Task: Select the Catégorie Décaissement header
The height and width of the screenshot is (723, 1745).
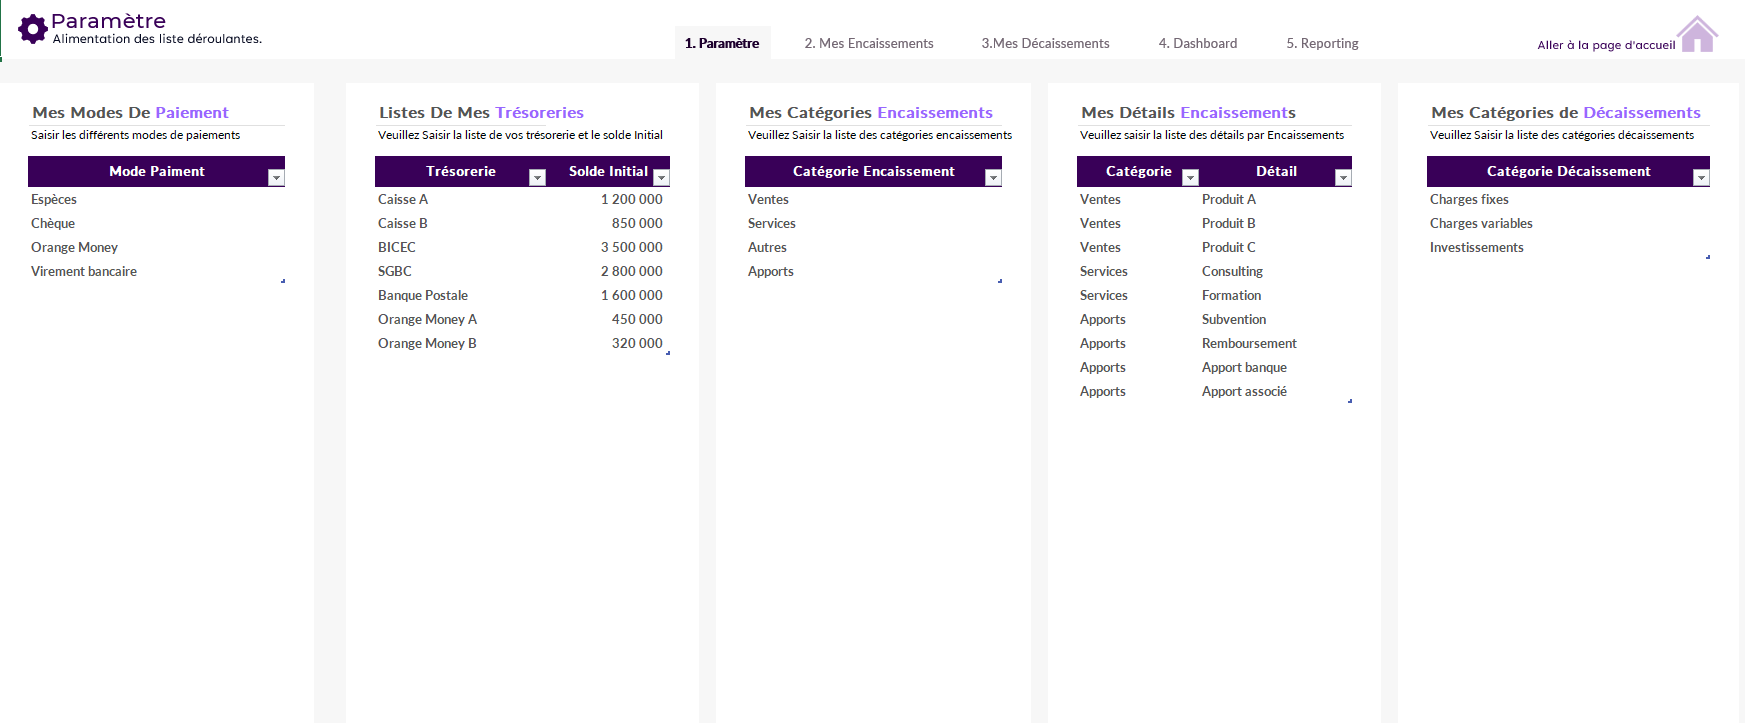Action: [x=1568, y=171]
